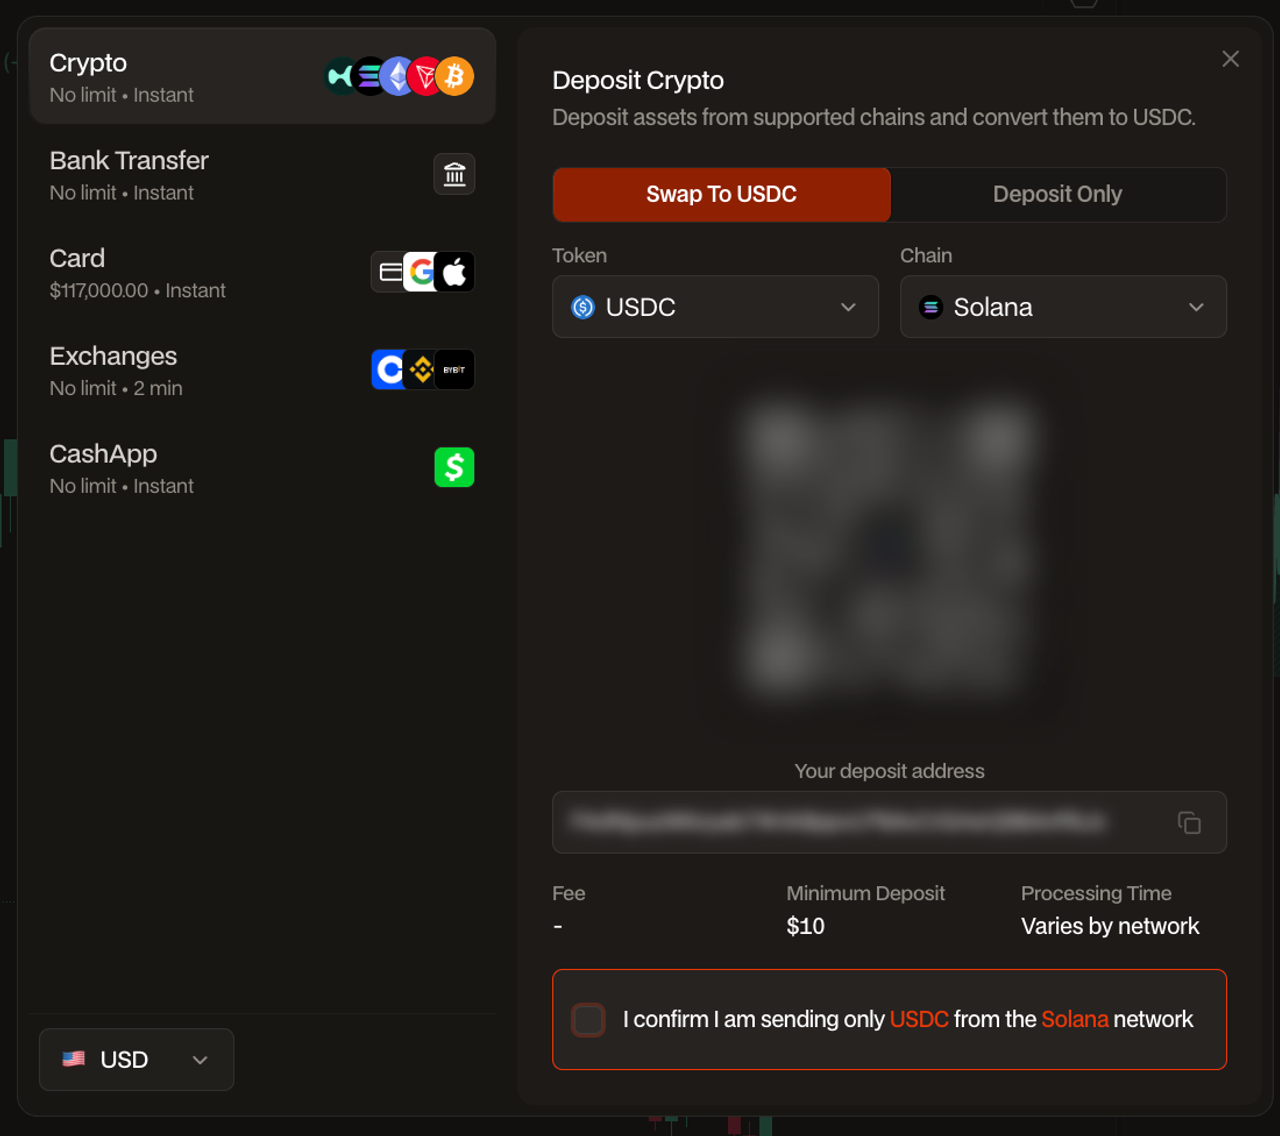Viewport: 1280px width, 1136px height.
Task: Click the Bitcoin icon in Crypto row
Action: 455,76
